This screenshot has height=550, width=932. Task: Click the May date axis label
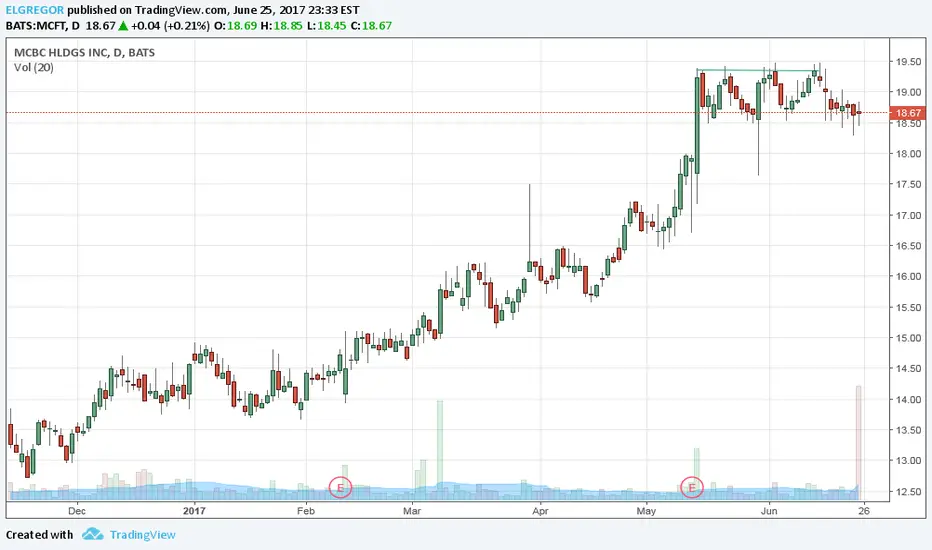[x=646, y=511]
